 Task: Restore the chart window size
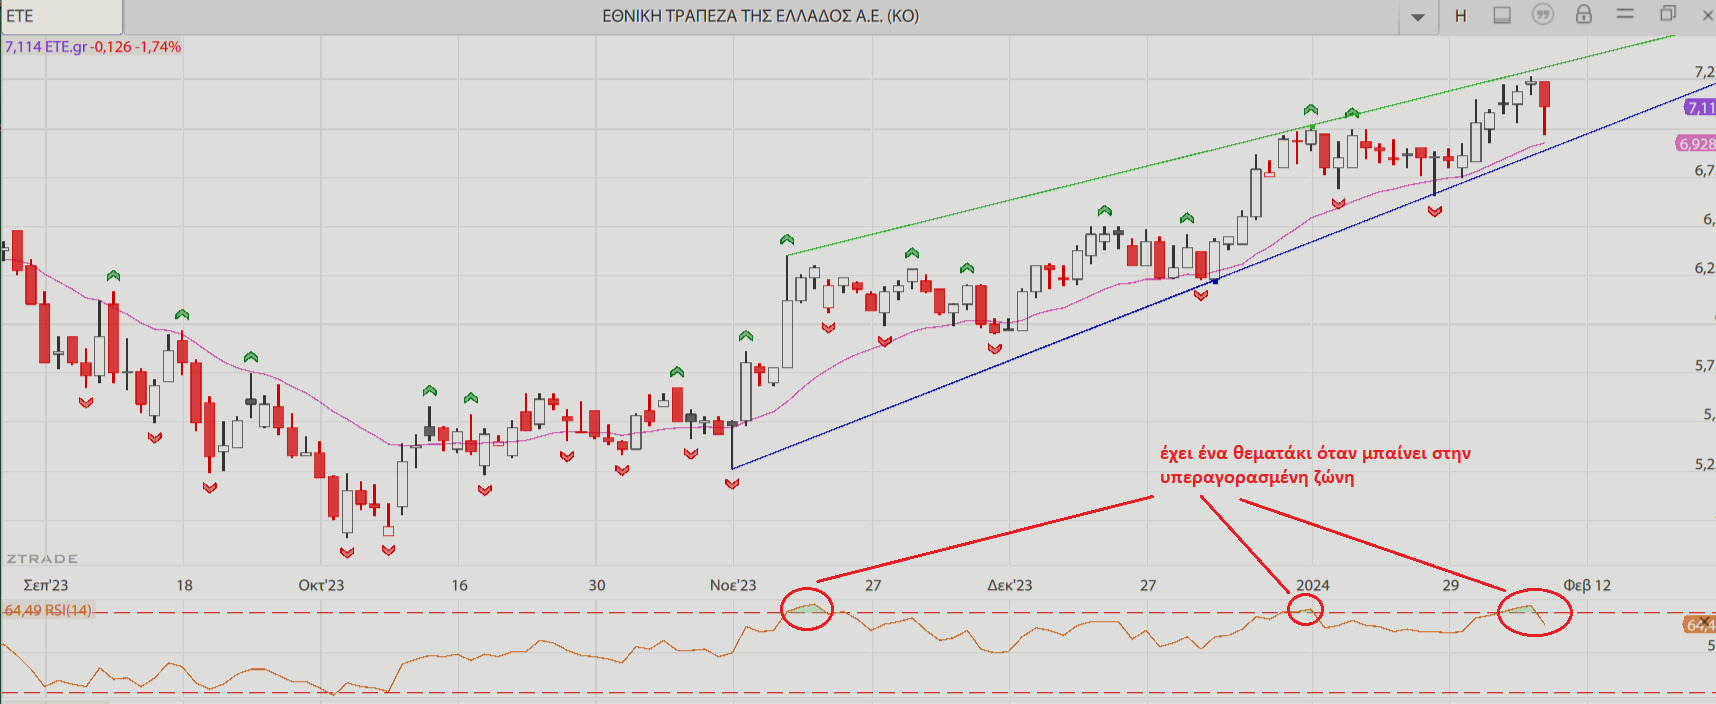tap(1668, 14)
